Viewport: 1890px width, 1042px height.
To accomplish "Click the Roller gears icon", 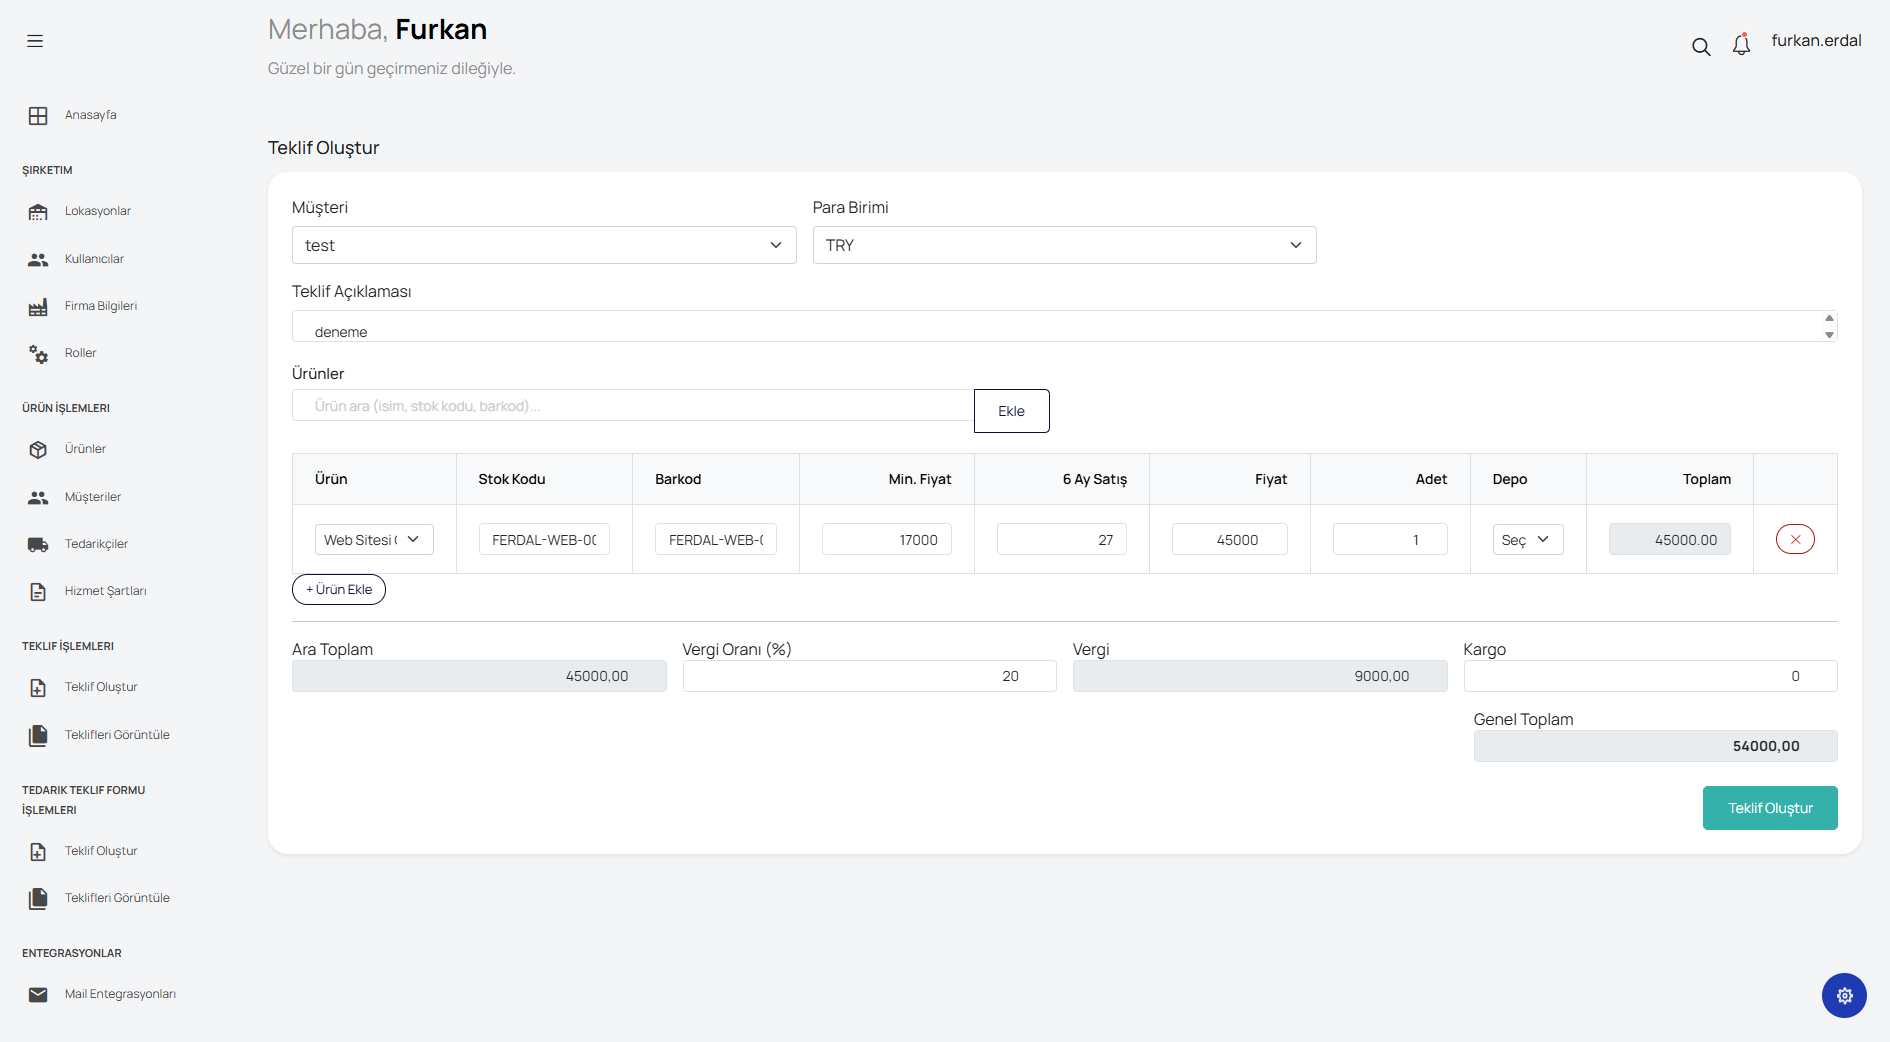I will [38, 354].
